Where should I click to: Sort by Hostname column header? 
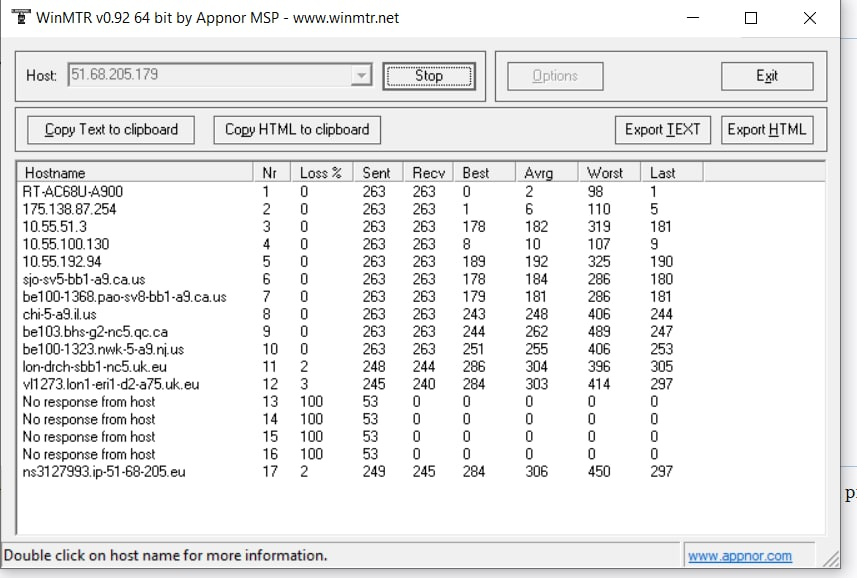tap(135, 173)
